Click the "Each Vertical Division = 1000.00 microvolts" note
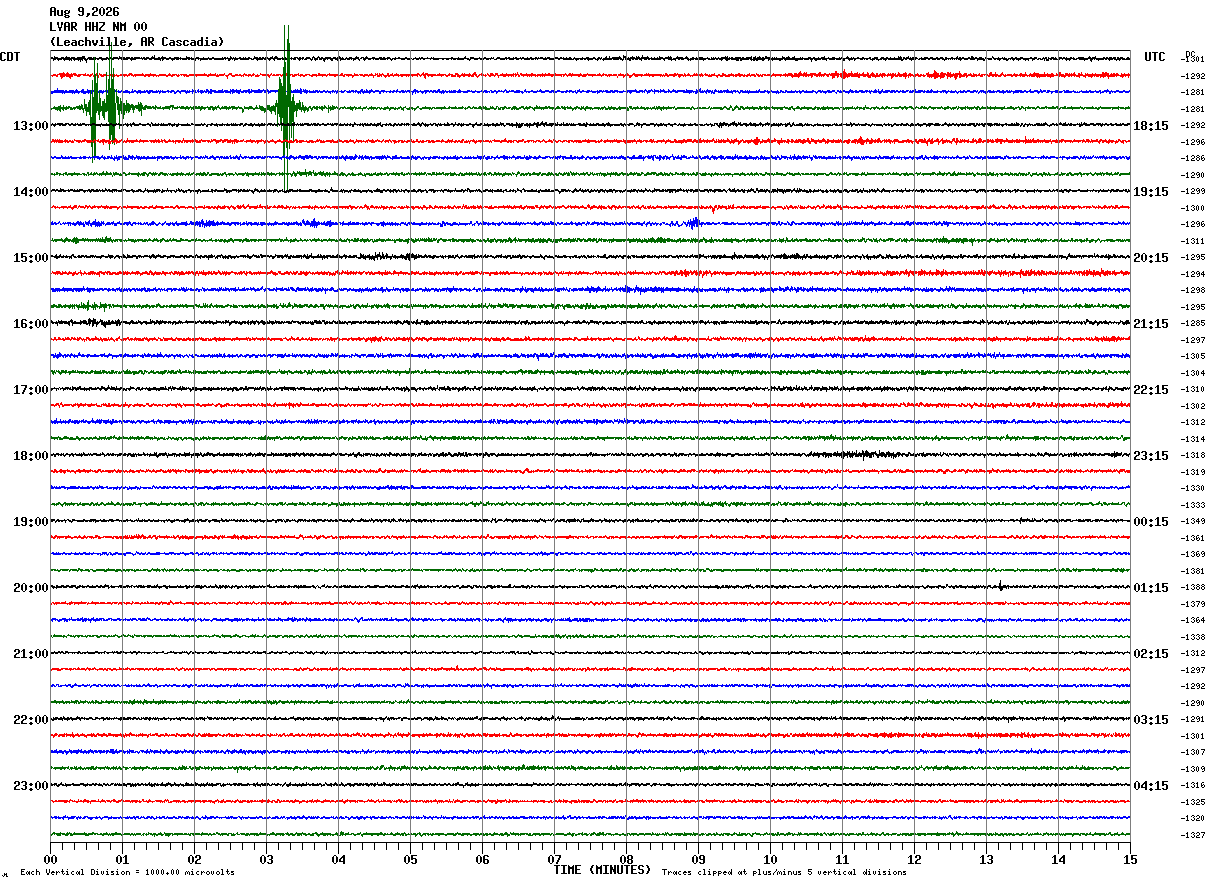This screenshot has width=1210, height=886. (127, 873)
